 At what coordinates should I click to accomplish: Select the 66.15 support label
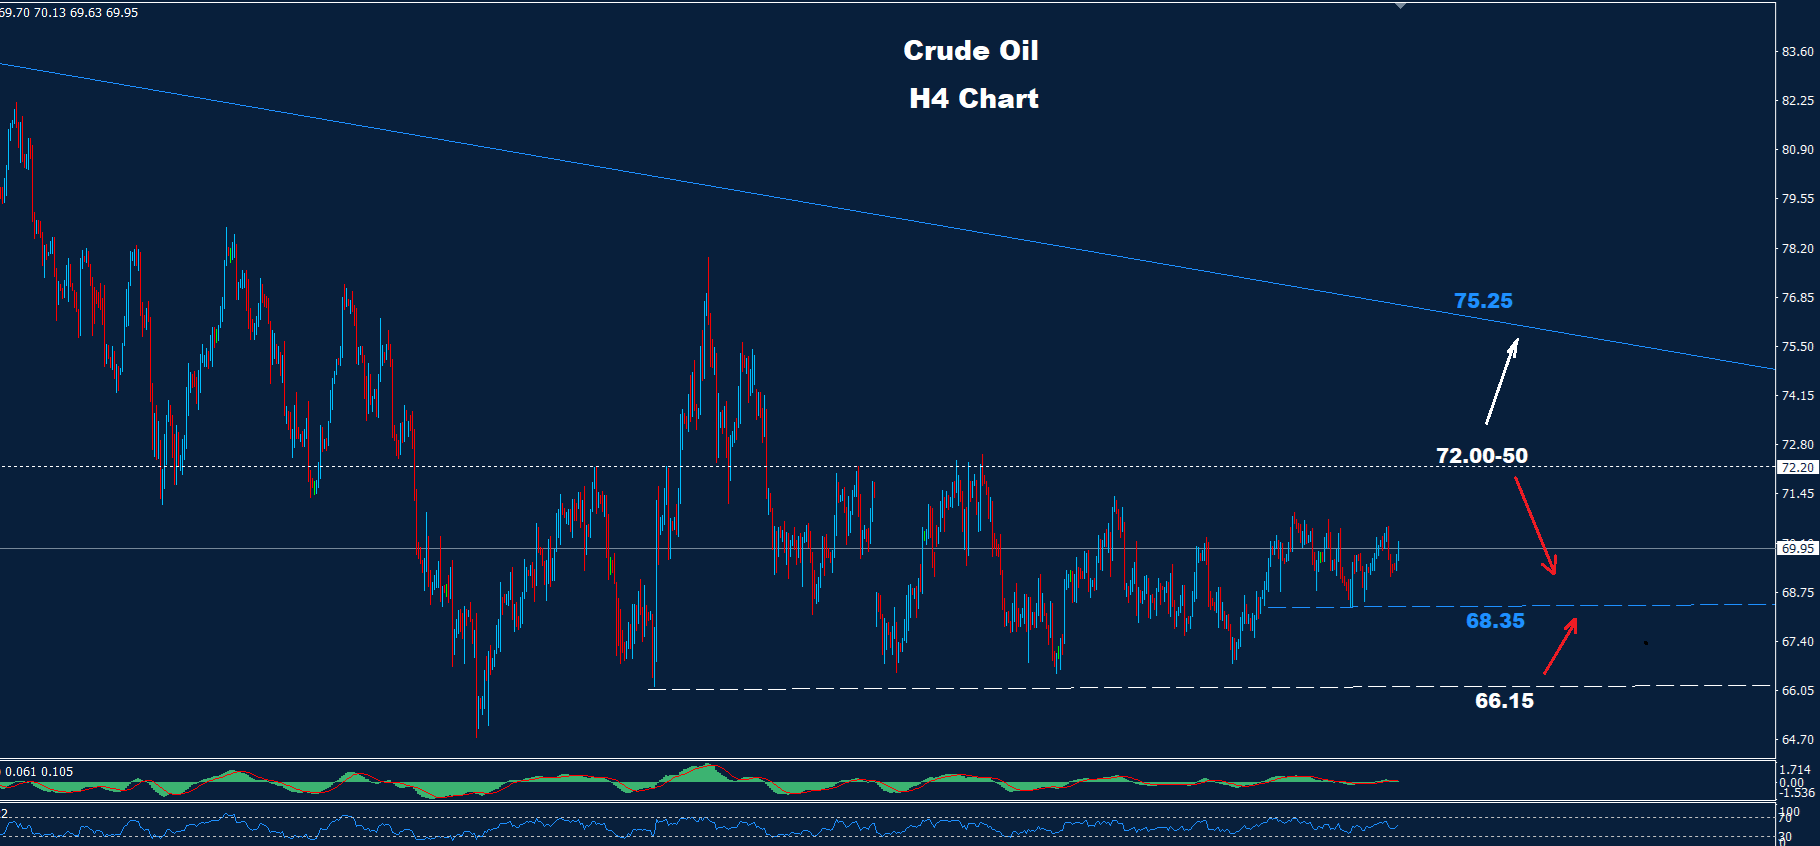[1504, 701]
